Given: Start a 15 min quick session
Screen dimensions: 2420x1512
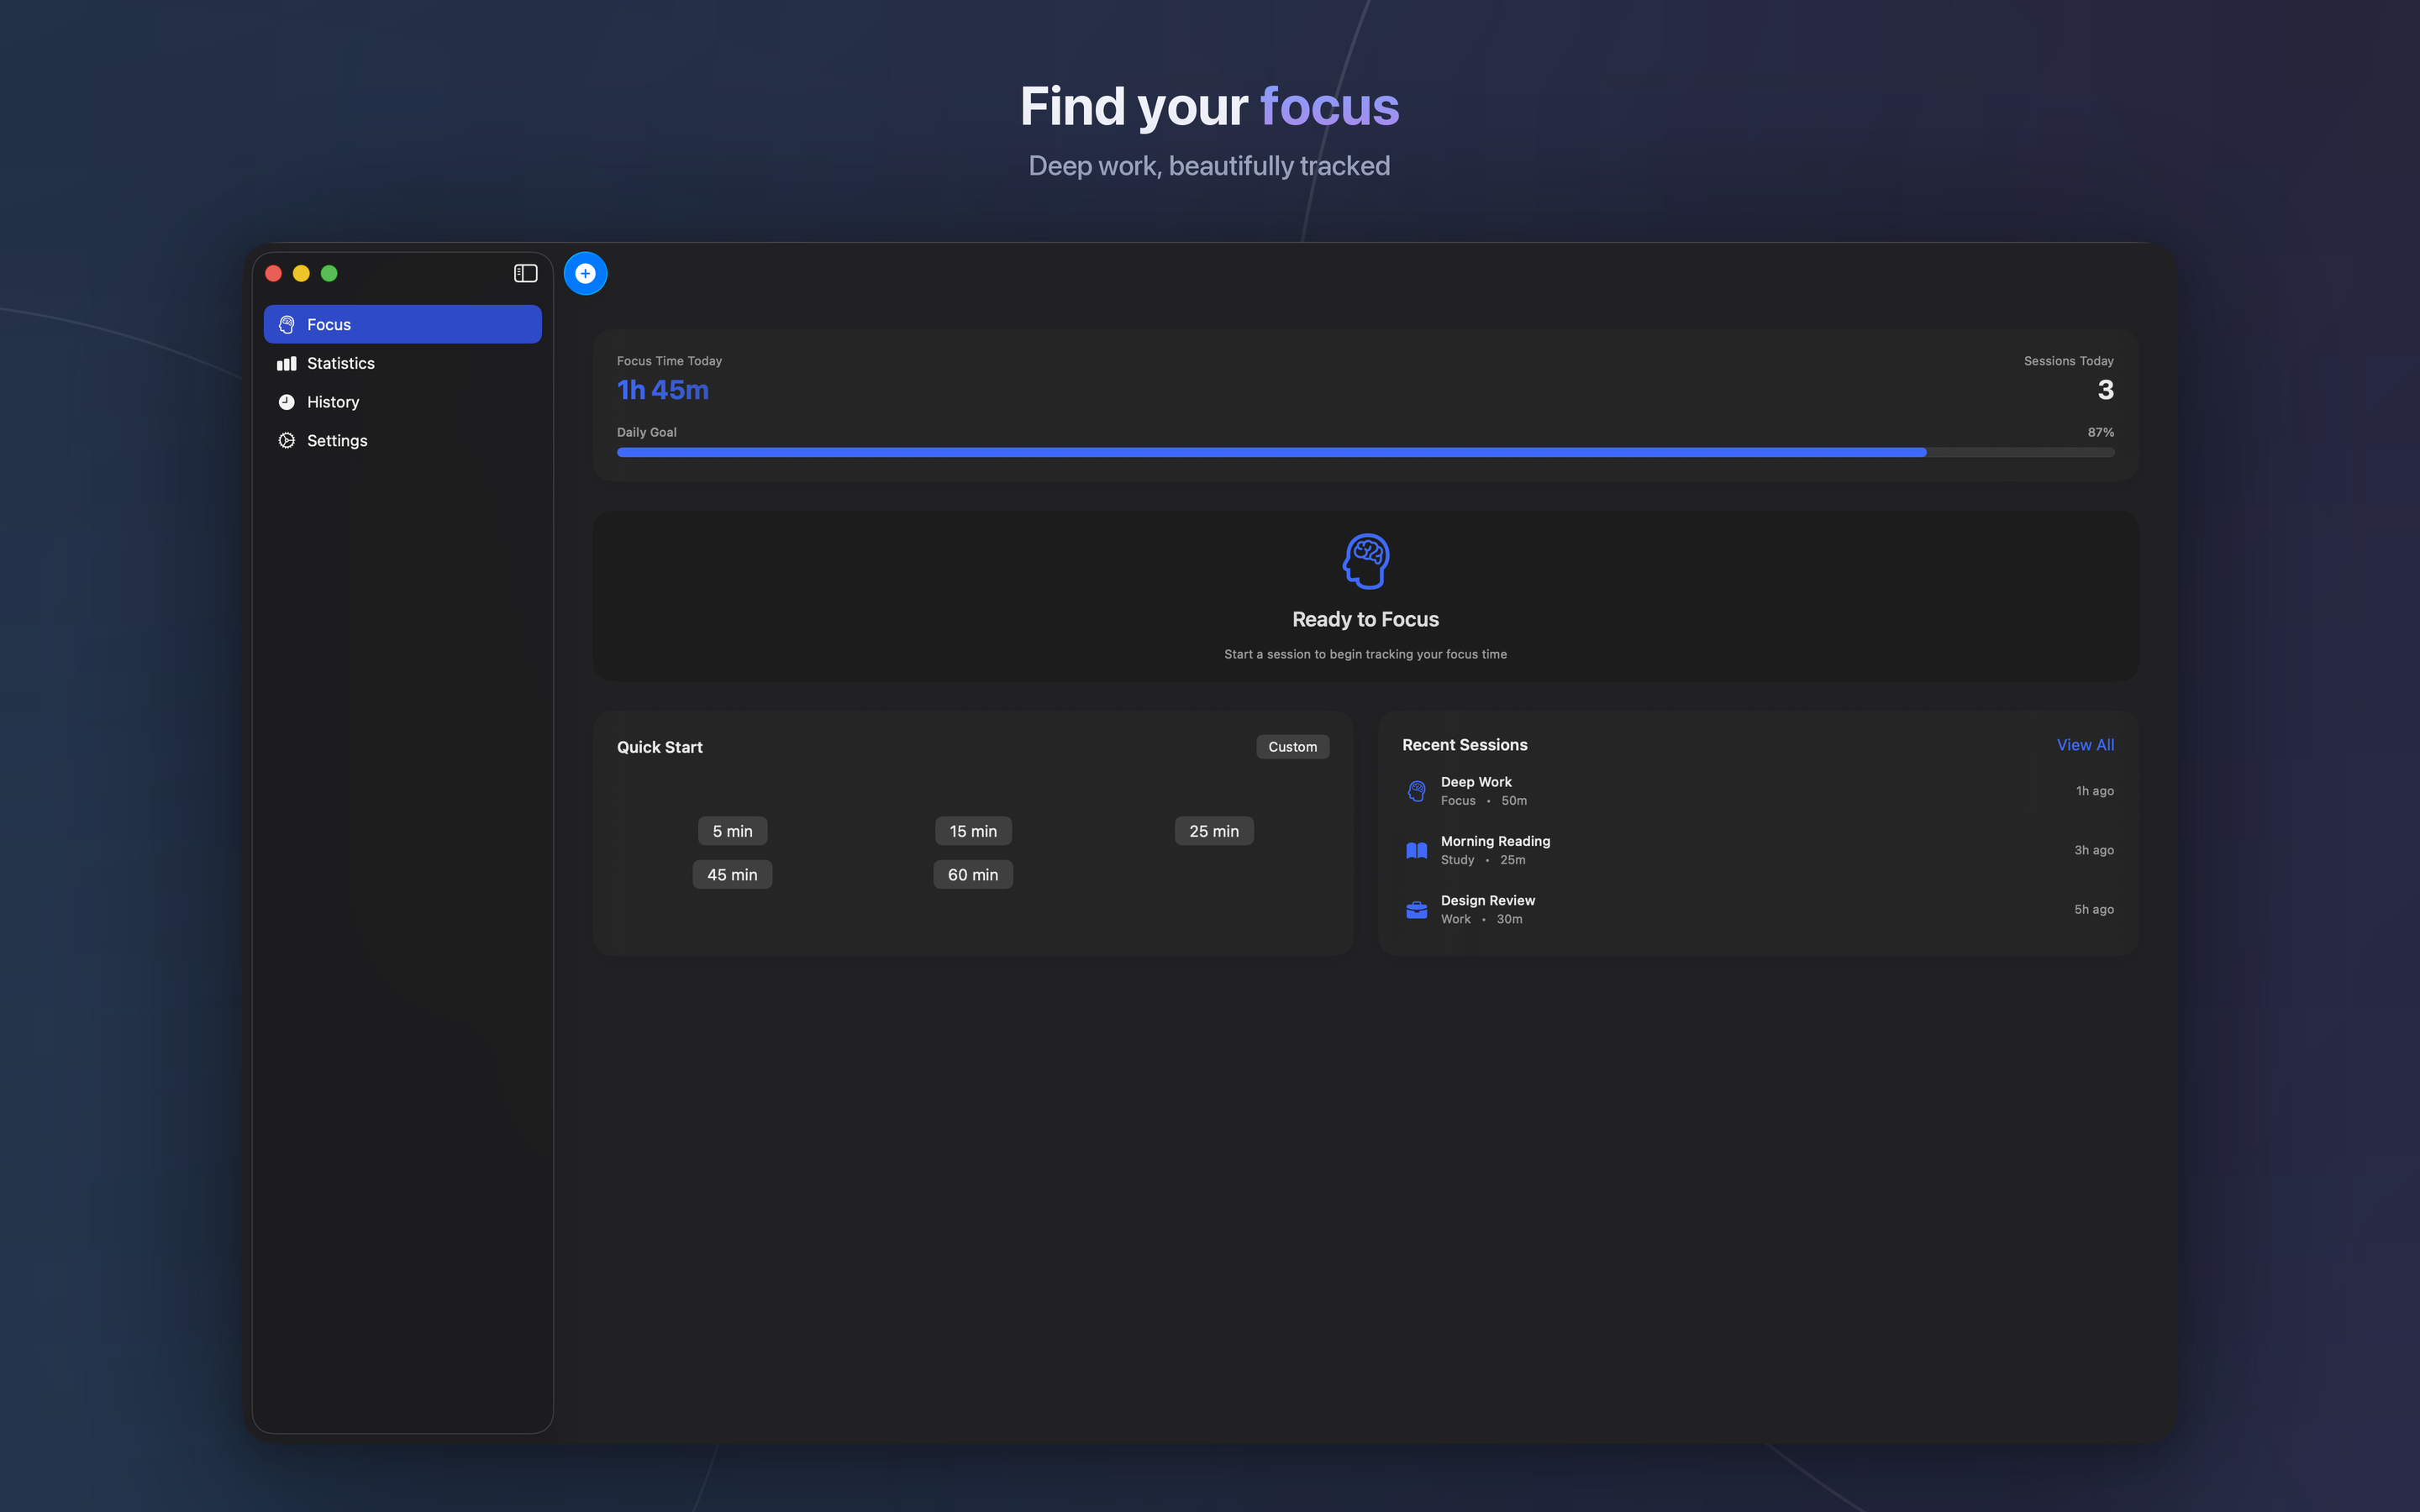Looking at the screenshot, I should (973, 831).
